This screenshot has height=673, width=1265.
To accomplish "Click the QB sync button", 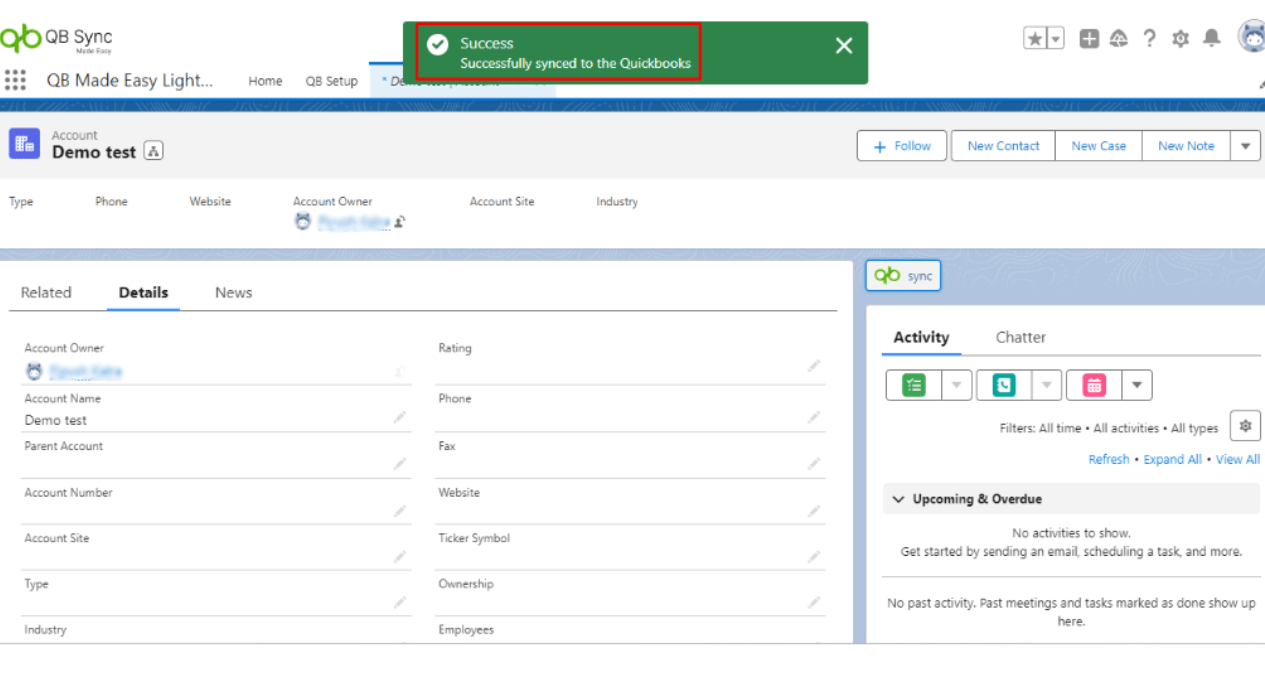I will pyautogui.click(x=903, y=276).
